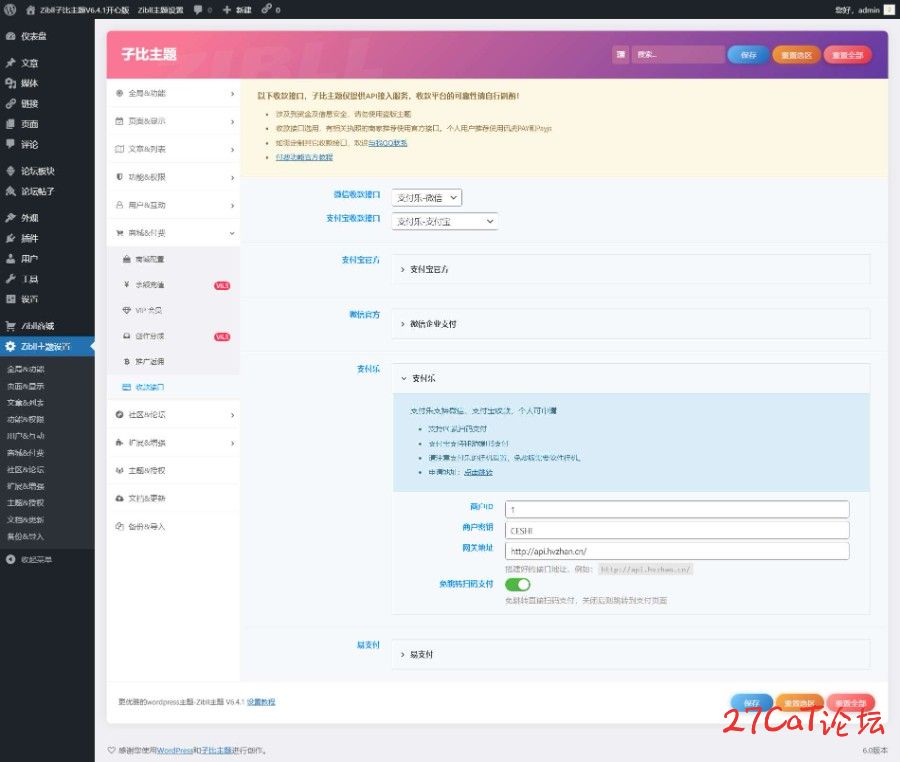Click the link icon in the admin bar
This screenshot has width=900, height=762.
click(266, 9)
